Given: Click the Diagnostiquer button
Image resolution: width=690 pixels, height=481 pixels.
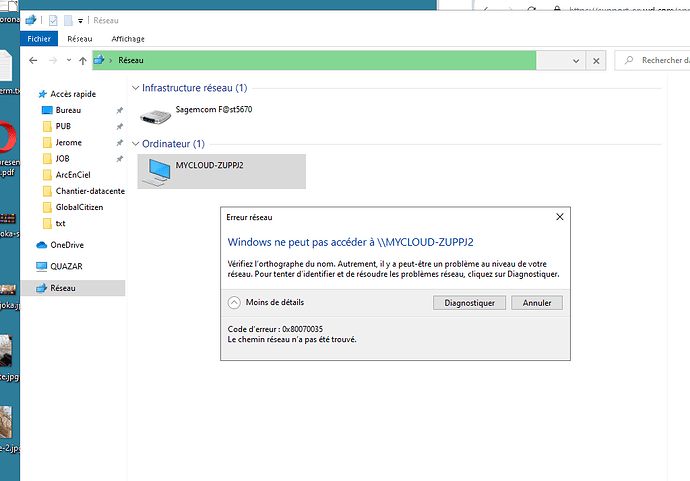Looking at the screenshot, I should 469,303.
